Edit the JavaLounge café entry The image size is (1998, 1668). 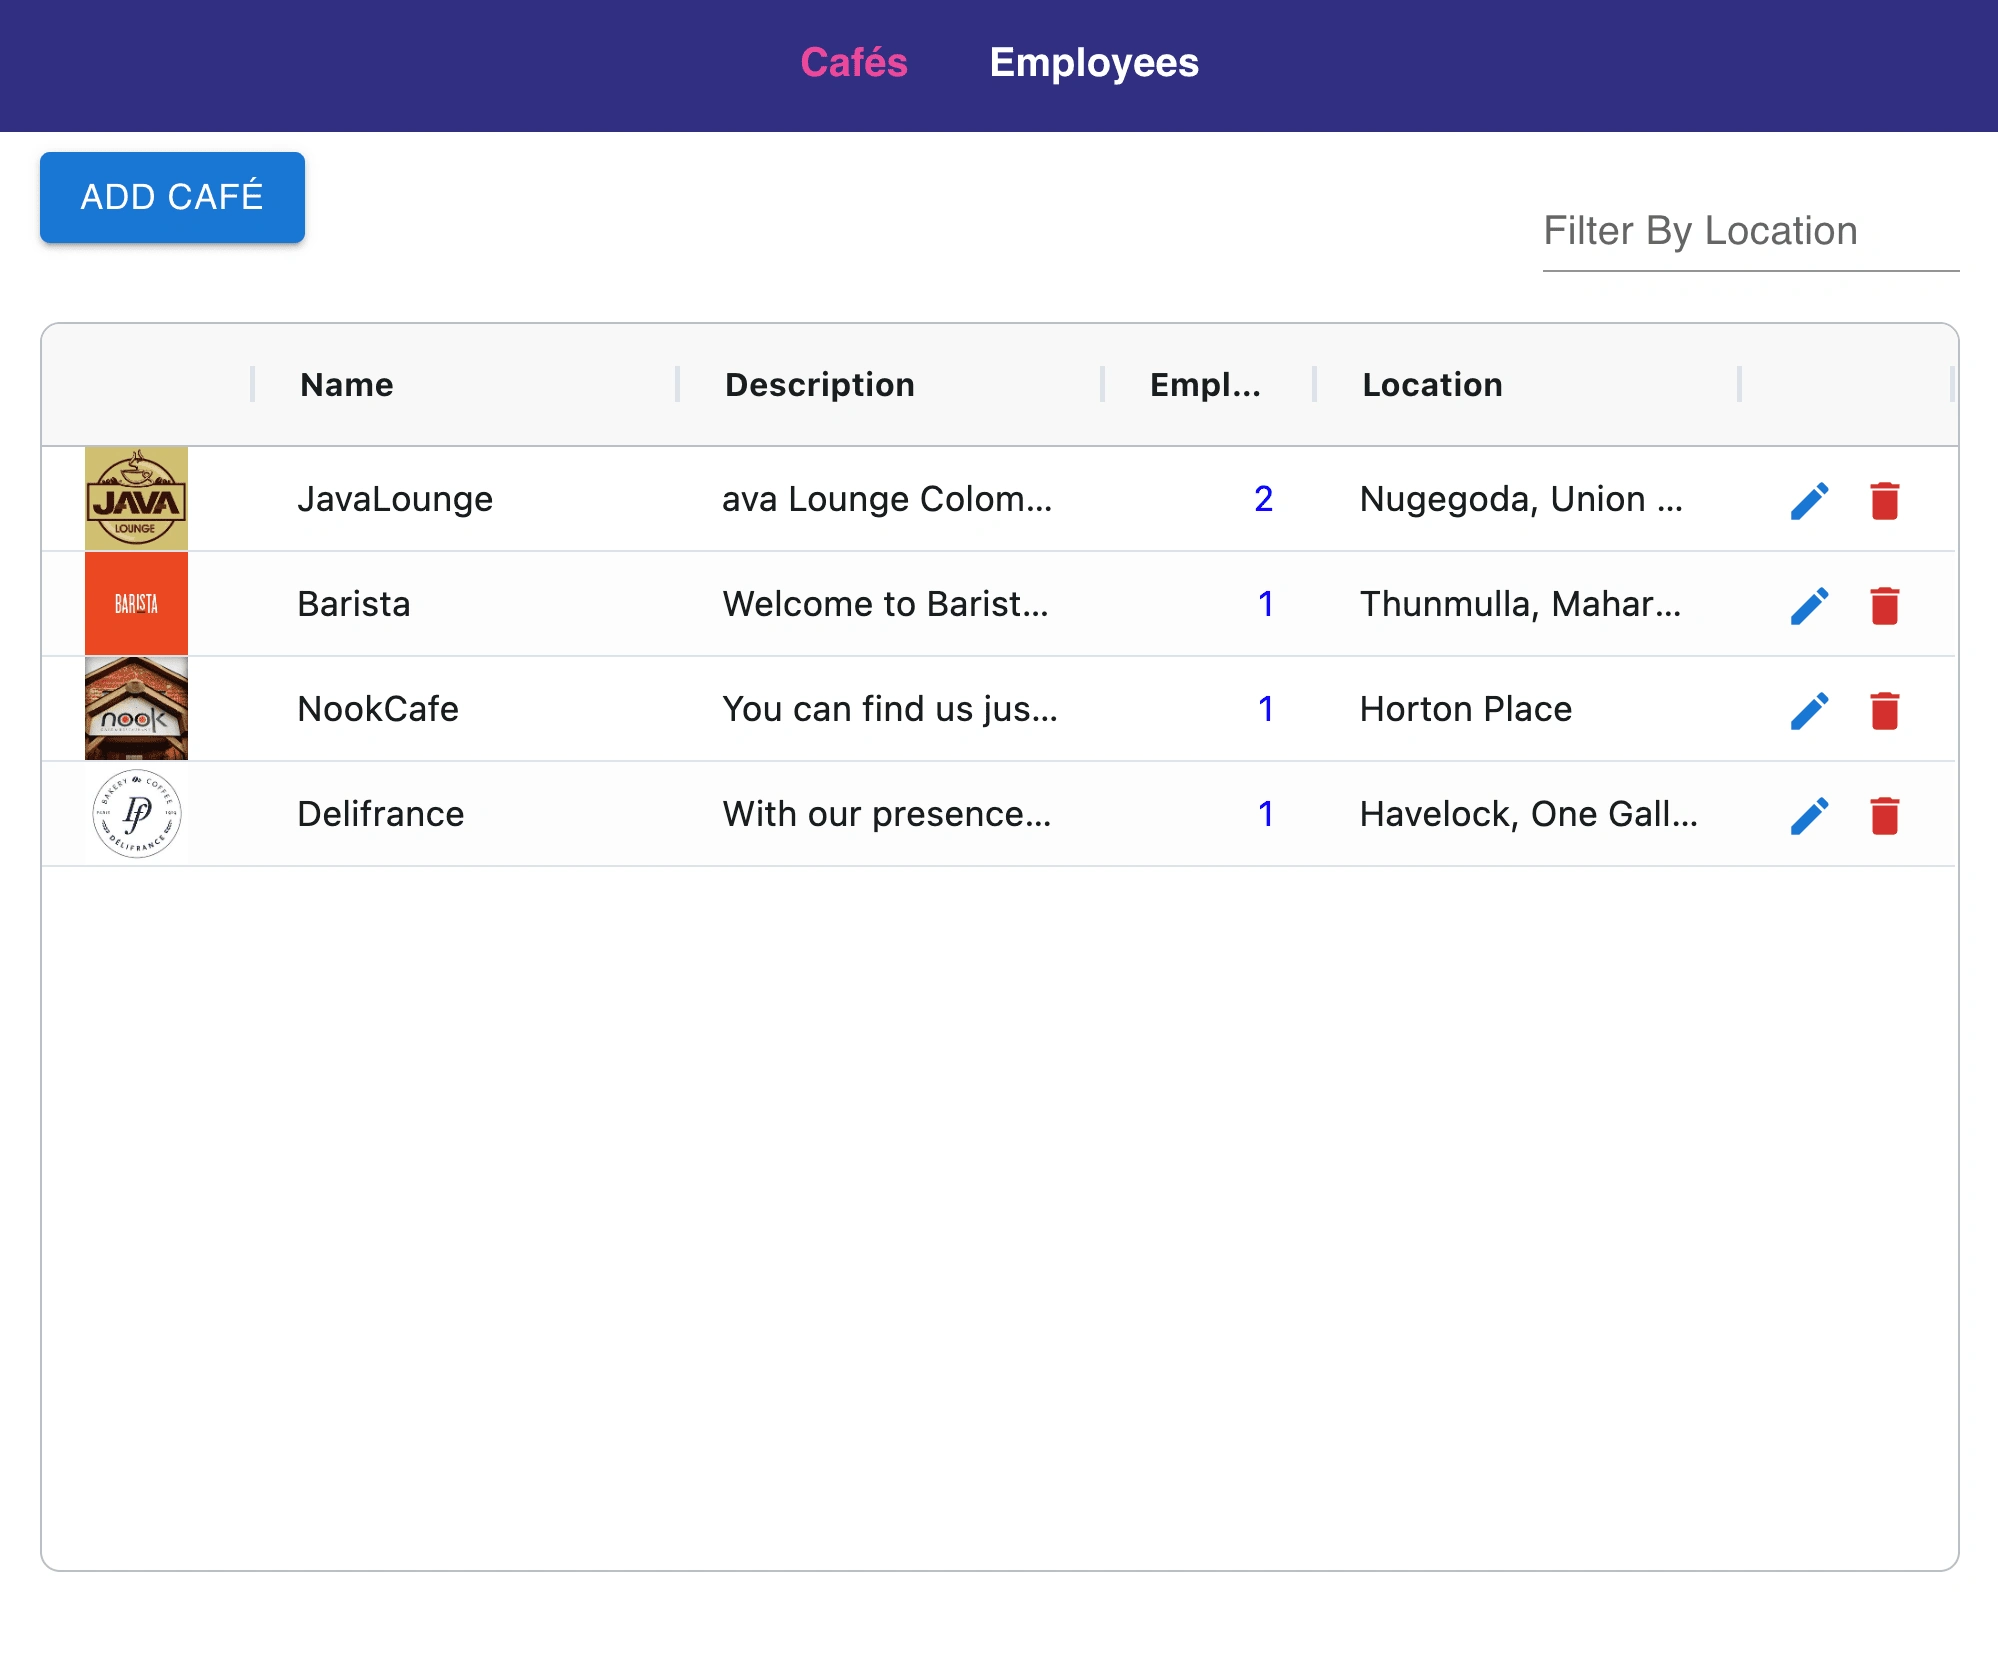coord(1809,500)
